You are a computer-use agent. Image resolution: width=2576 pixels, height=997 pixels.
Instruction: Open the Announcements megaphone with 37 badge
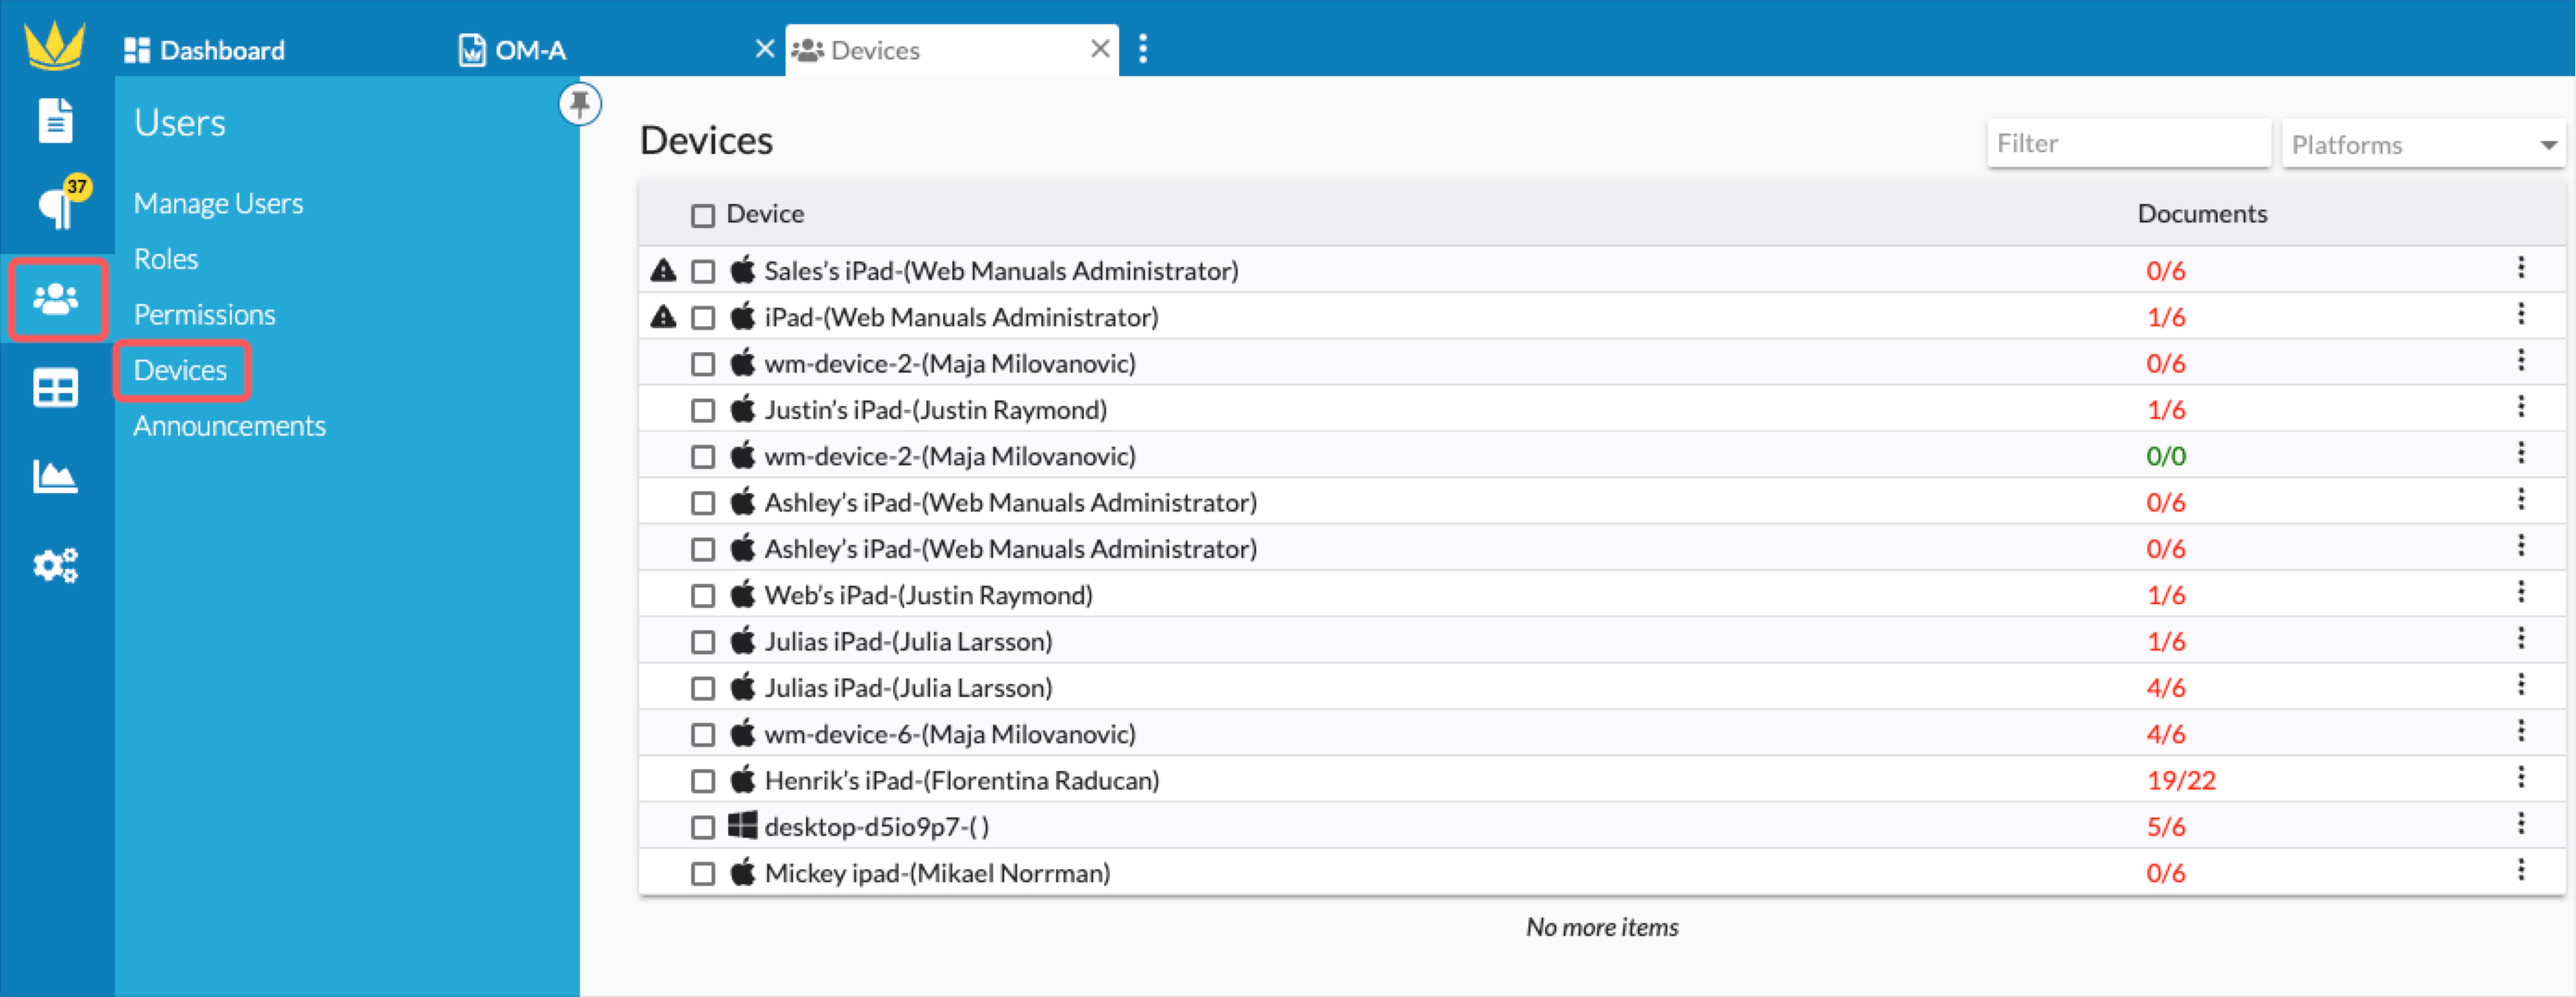55,204
